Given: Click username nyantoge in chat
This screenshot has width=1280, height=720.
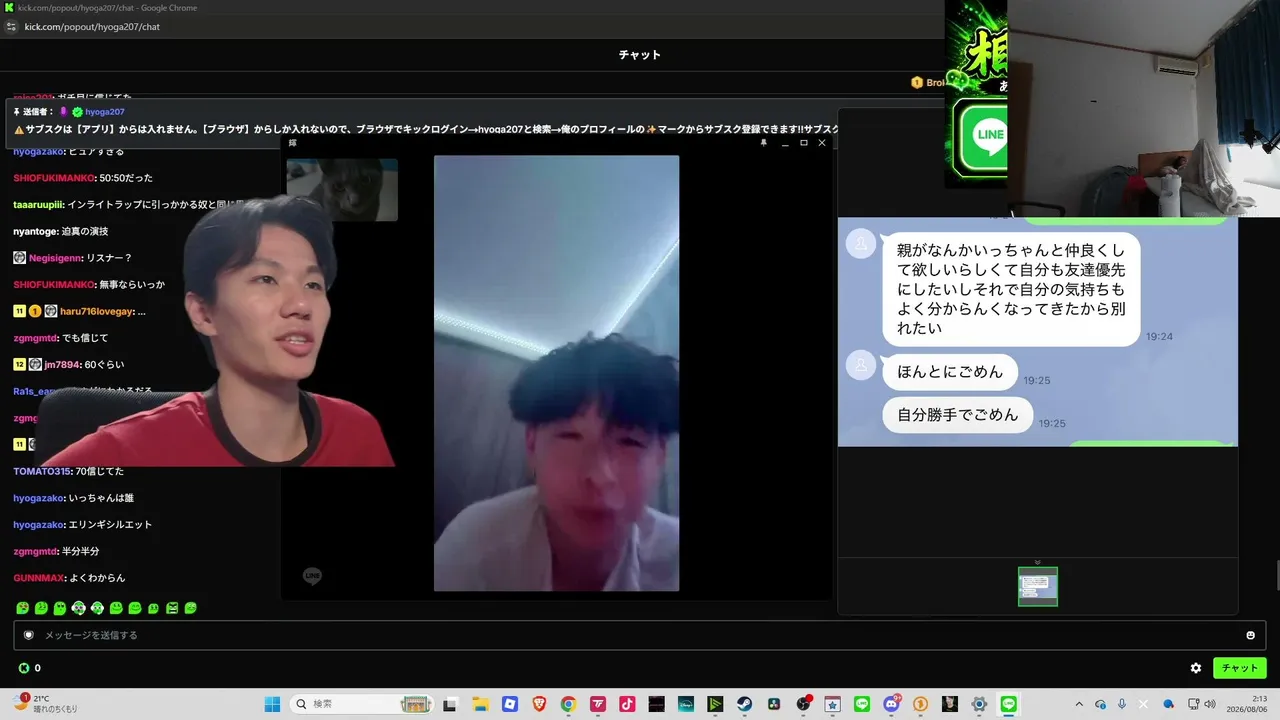Looking at the screenshot, I should click(35, 232).
